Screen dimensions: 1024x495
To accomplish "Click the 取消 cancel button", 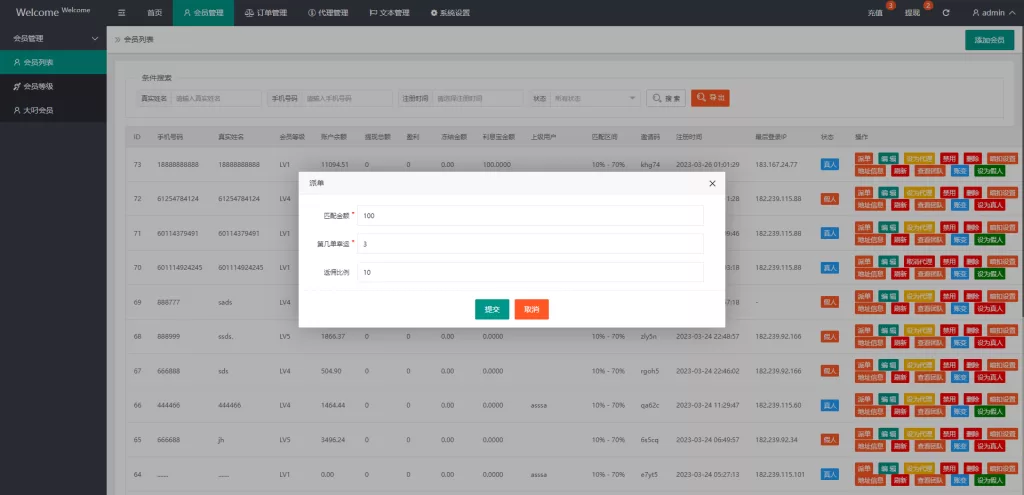I will coord(531,310).
